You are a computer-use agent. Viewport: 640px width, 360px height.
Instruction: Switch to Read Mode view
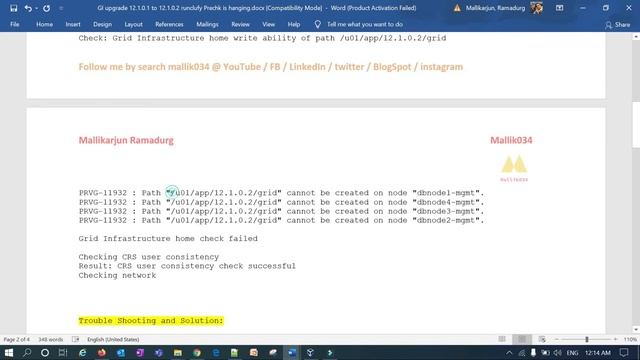[x=502, y=339]
